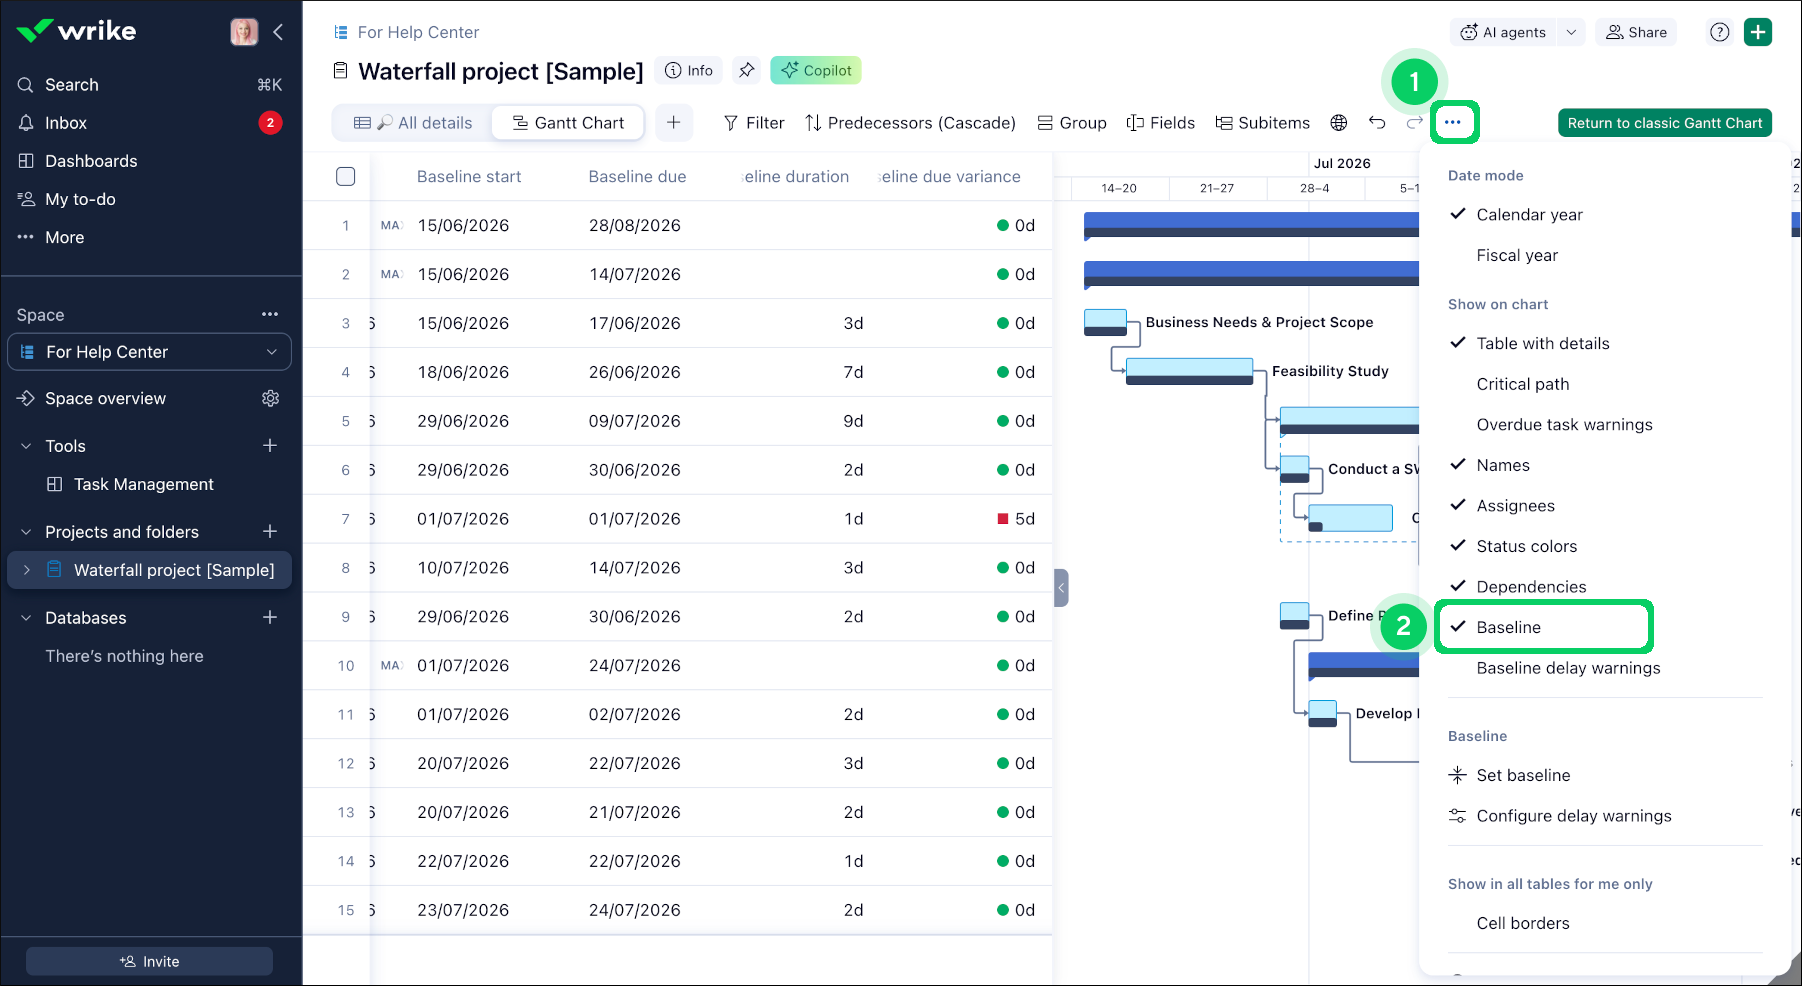Open Space overview settings gear

pyautogui.click(x=270, y=398)
